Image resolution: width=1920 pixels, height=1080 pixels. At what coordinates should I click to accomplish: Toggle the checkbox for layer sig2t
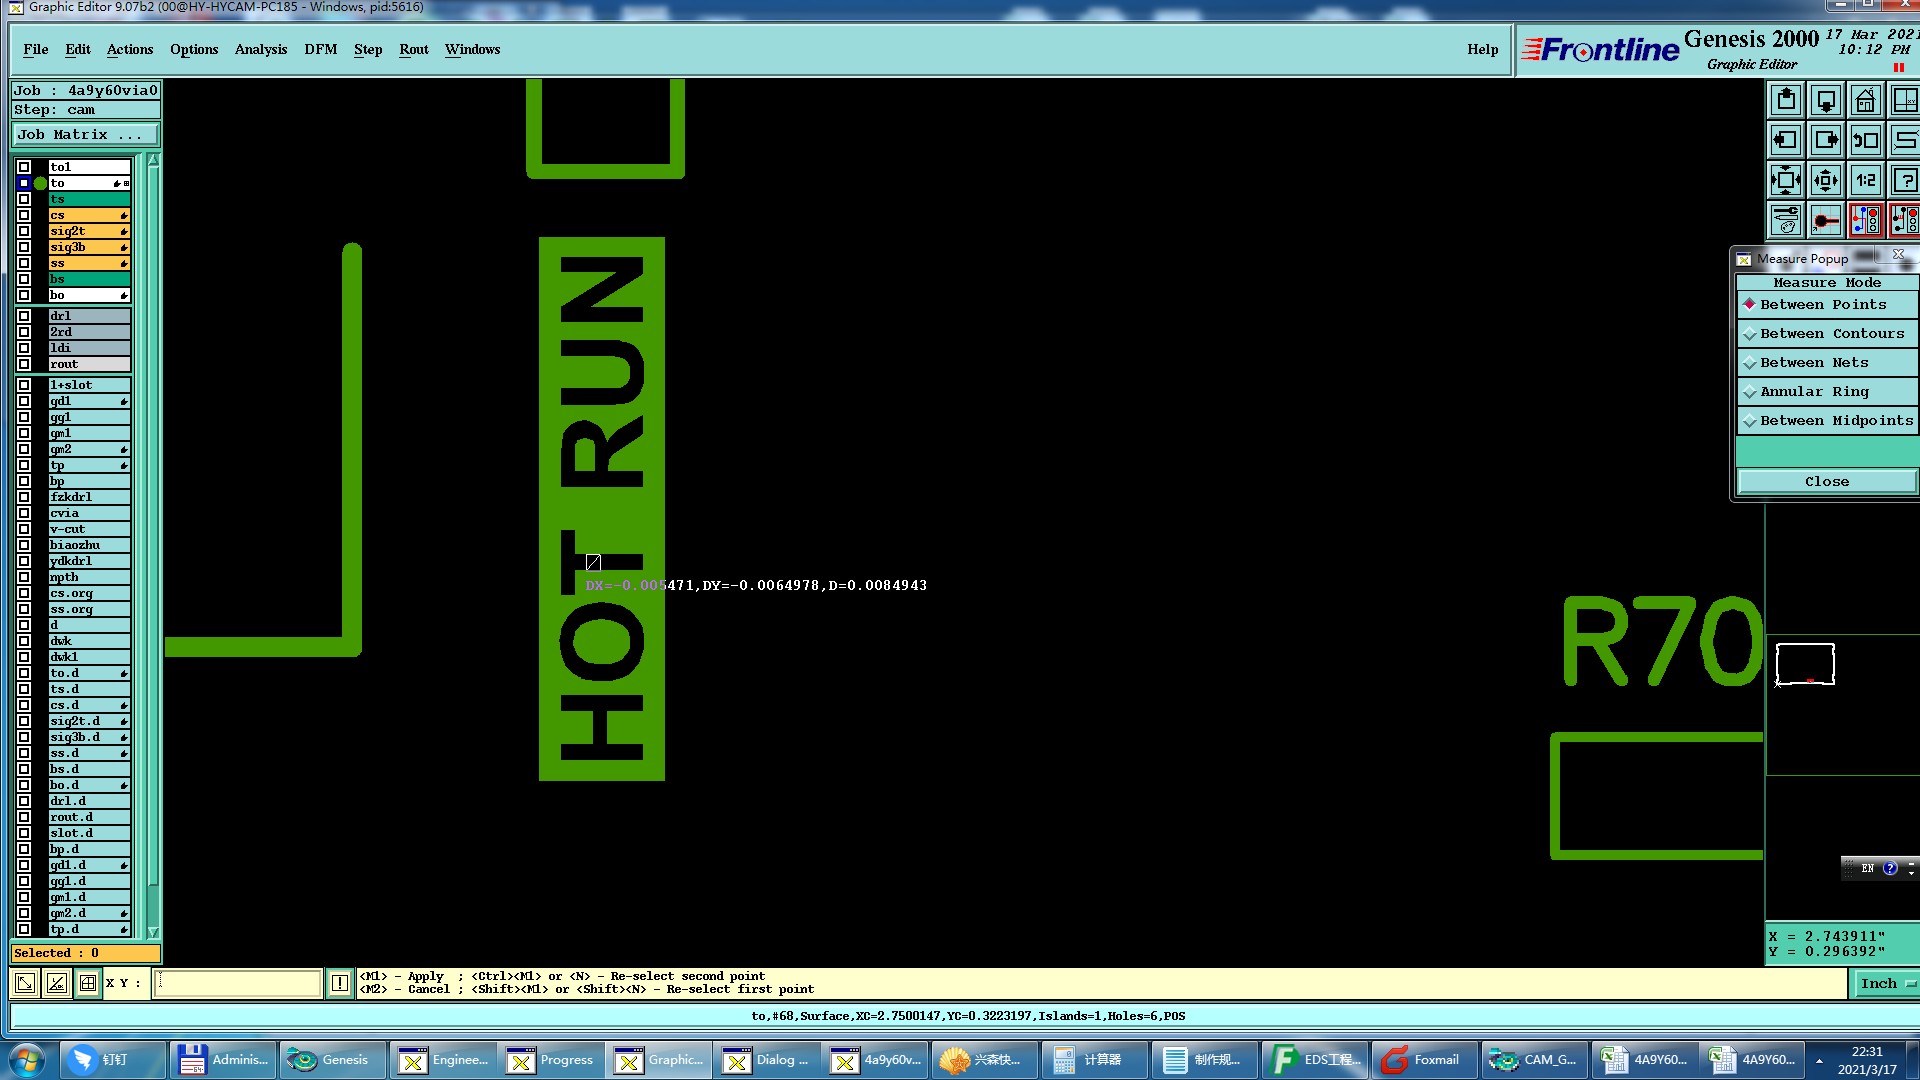[x=24, y=231]
